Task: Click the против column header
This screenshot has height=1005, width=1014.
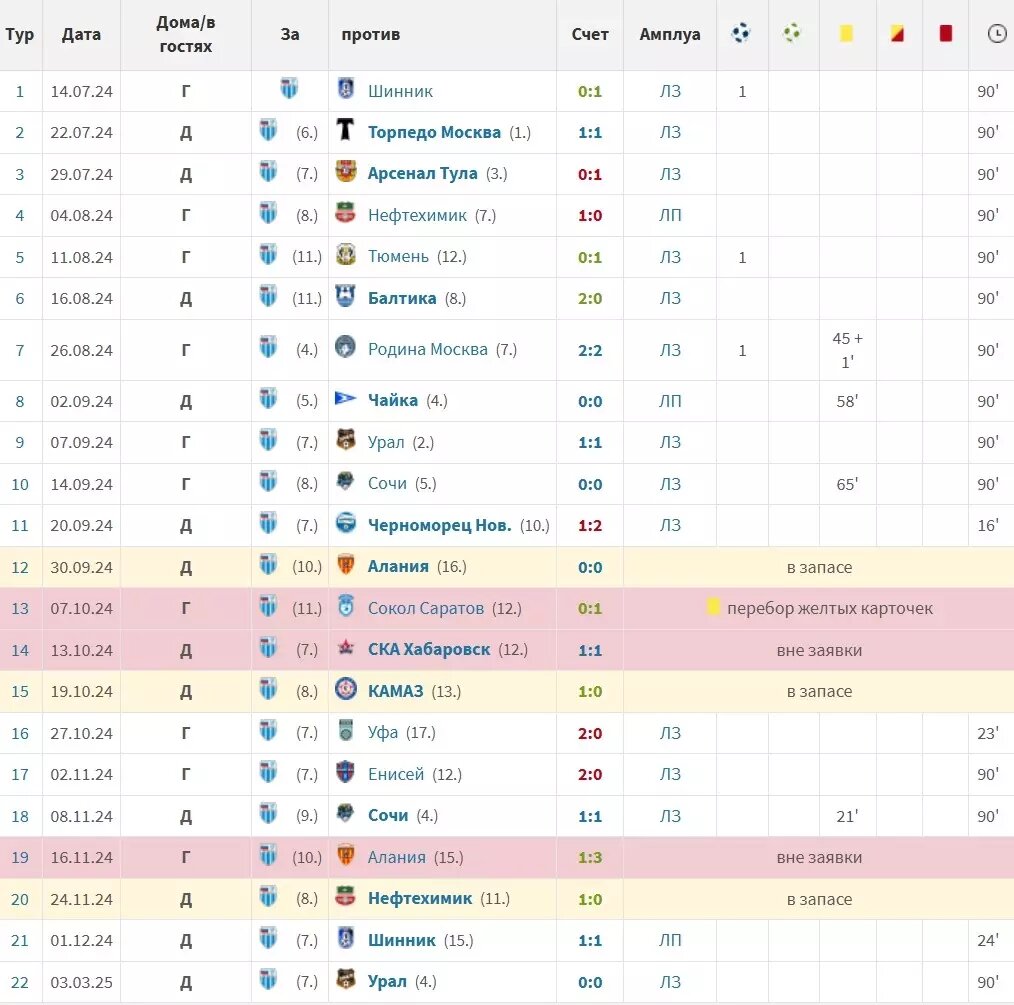Action: click(x=371, y=34)
